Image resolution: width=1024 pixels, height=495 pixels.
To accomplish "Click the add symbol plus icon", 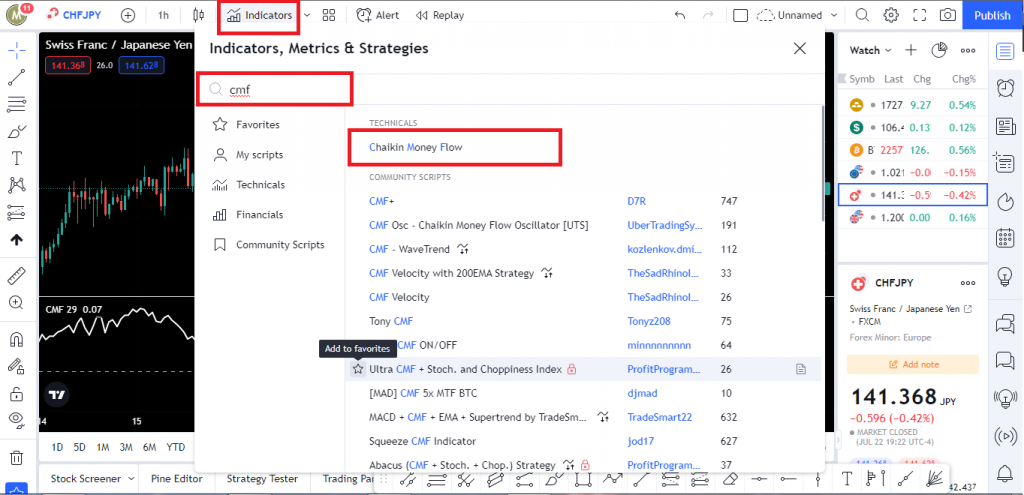I will (128, 15).
